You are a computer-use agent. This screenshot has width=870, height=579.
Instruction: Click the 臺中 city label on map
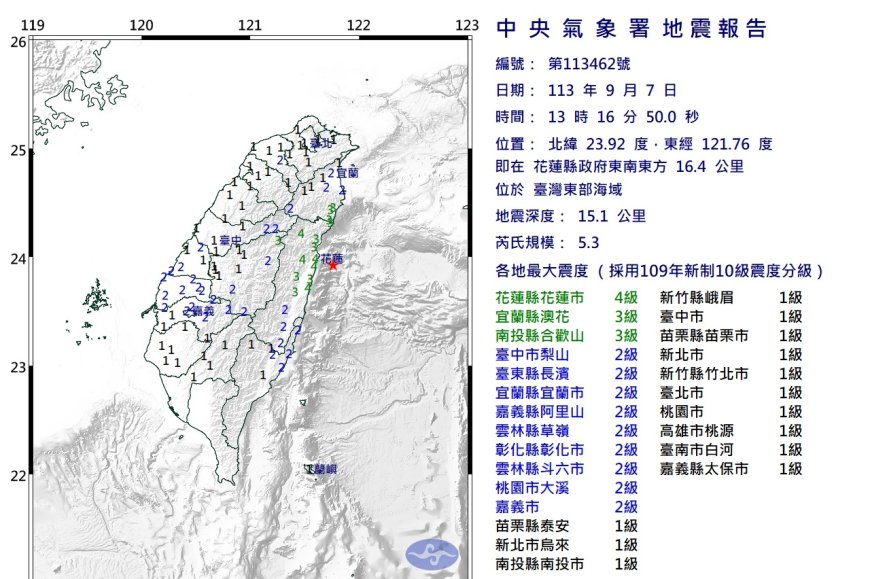pos(230,240)
